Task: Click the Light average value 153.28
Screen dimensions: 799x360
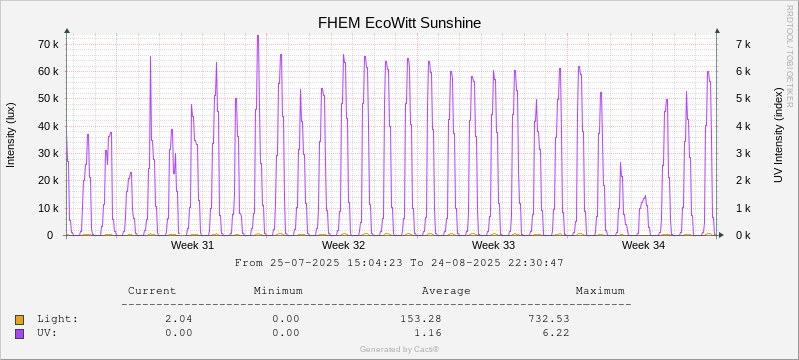Action: (421, 319)
